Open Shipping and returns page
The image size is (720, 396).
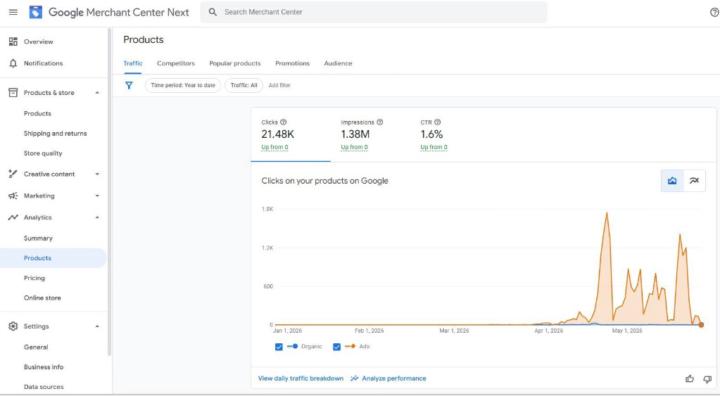click(x=55, y=134)
